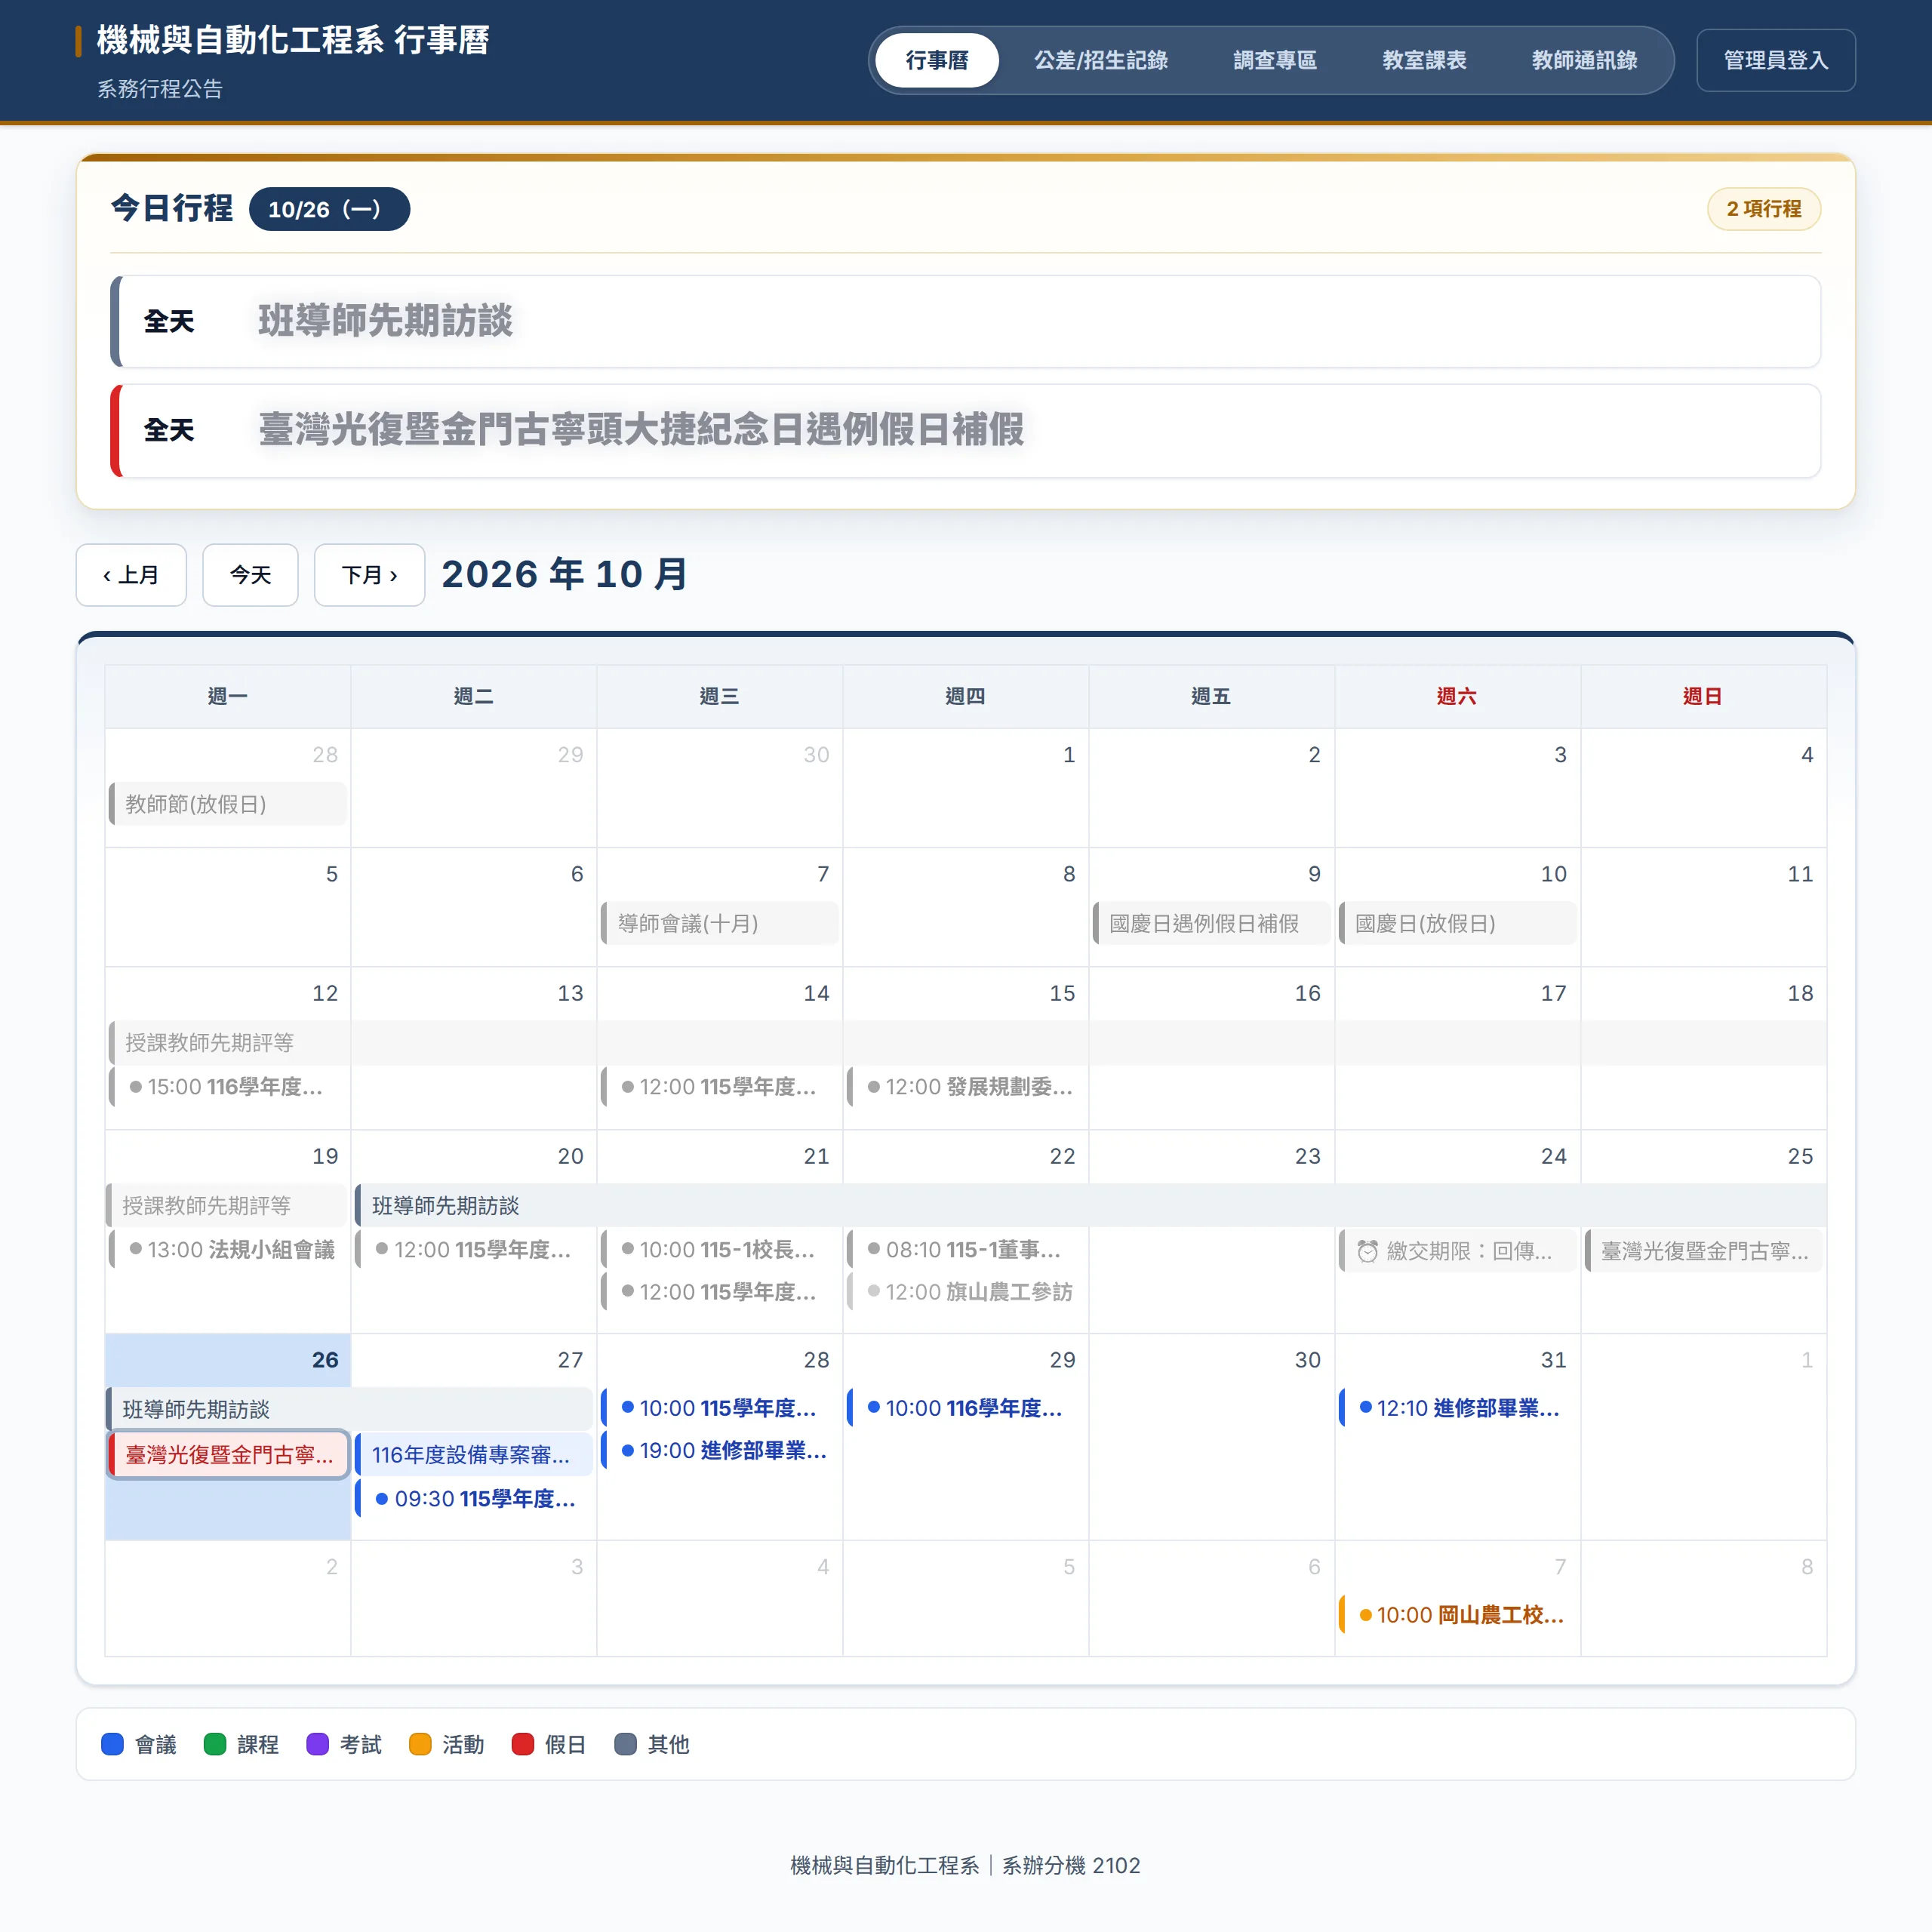Click the green 課程 legend swatch
1932x1932 pixels.
coord(215,1744)
